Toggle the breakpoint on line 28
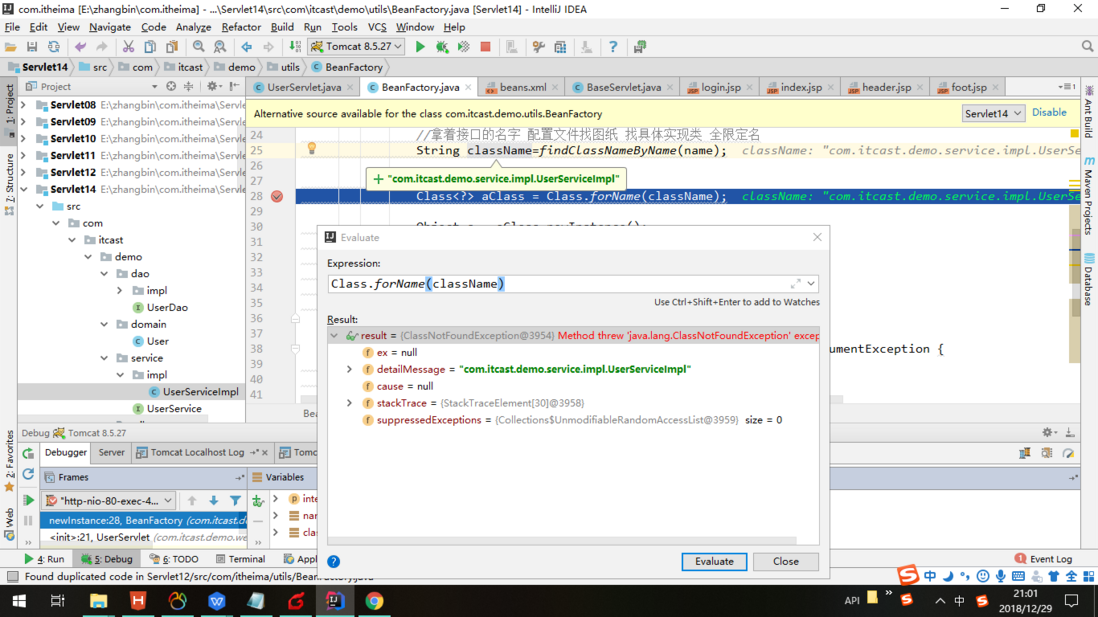The height and width of the screenshot is (617, 1098). [277, 196]
